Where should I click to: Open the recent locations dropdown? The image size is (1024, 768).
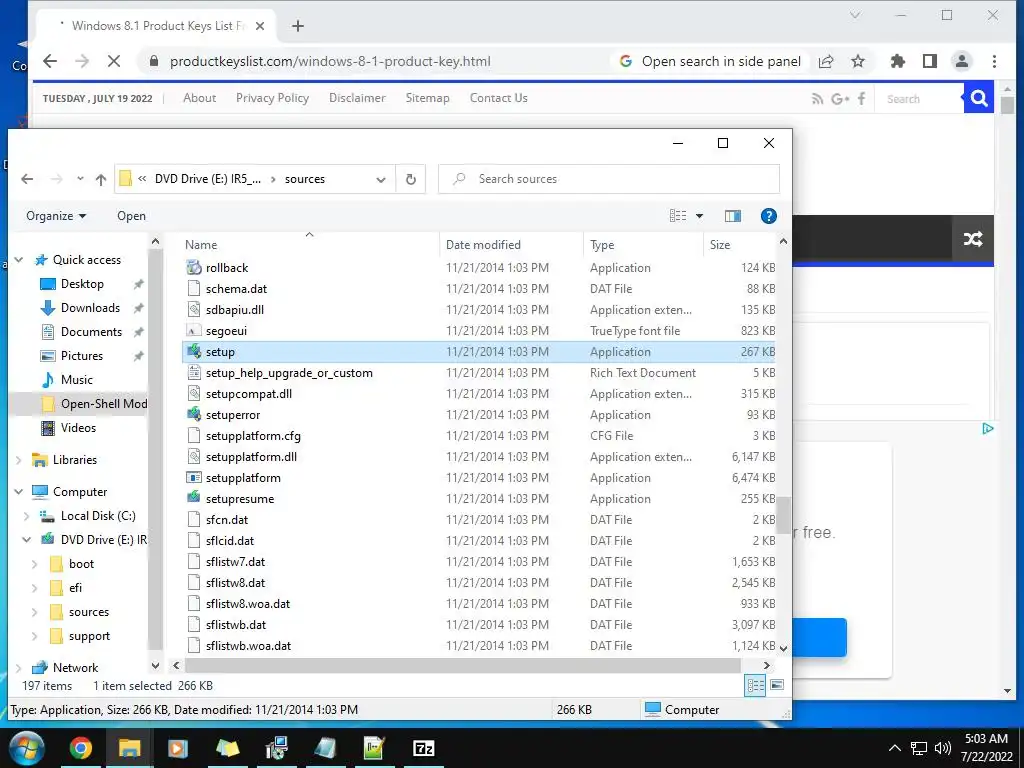(x=80, y=179)
